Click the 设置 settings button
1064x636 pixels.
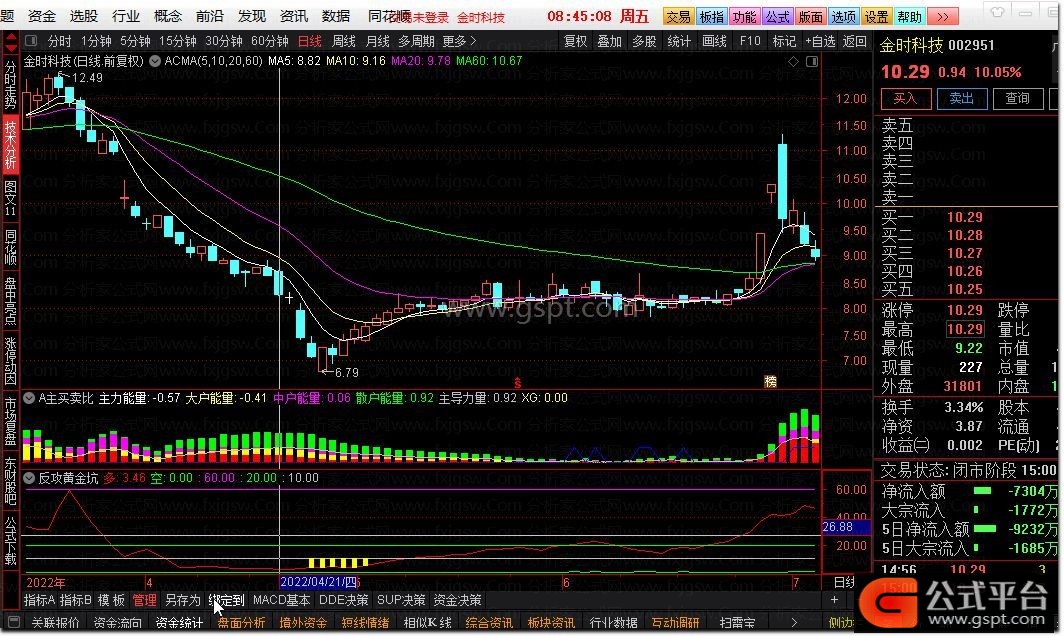[876, 16]
